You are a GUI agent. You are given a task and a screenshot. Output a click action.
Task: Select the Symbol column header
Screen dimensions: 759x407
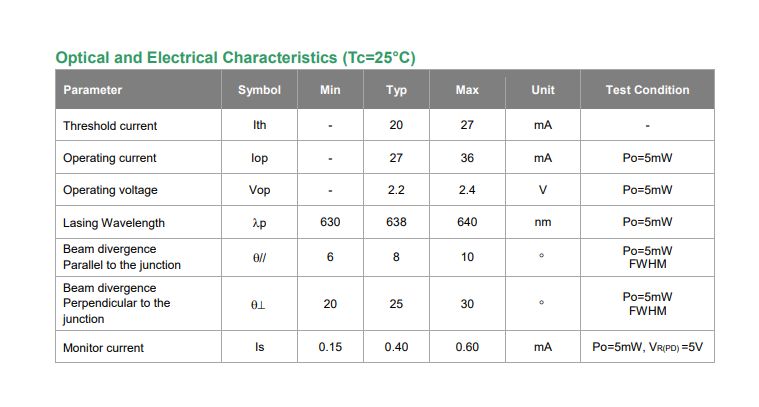click(259, 90)
